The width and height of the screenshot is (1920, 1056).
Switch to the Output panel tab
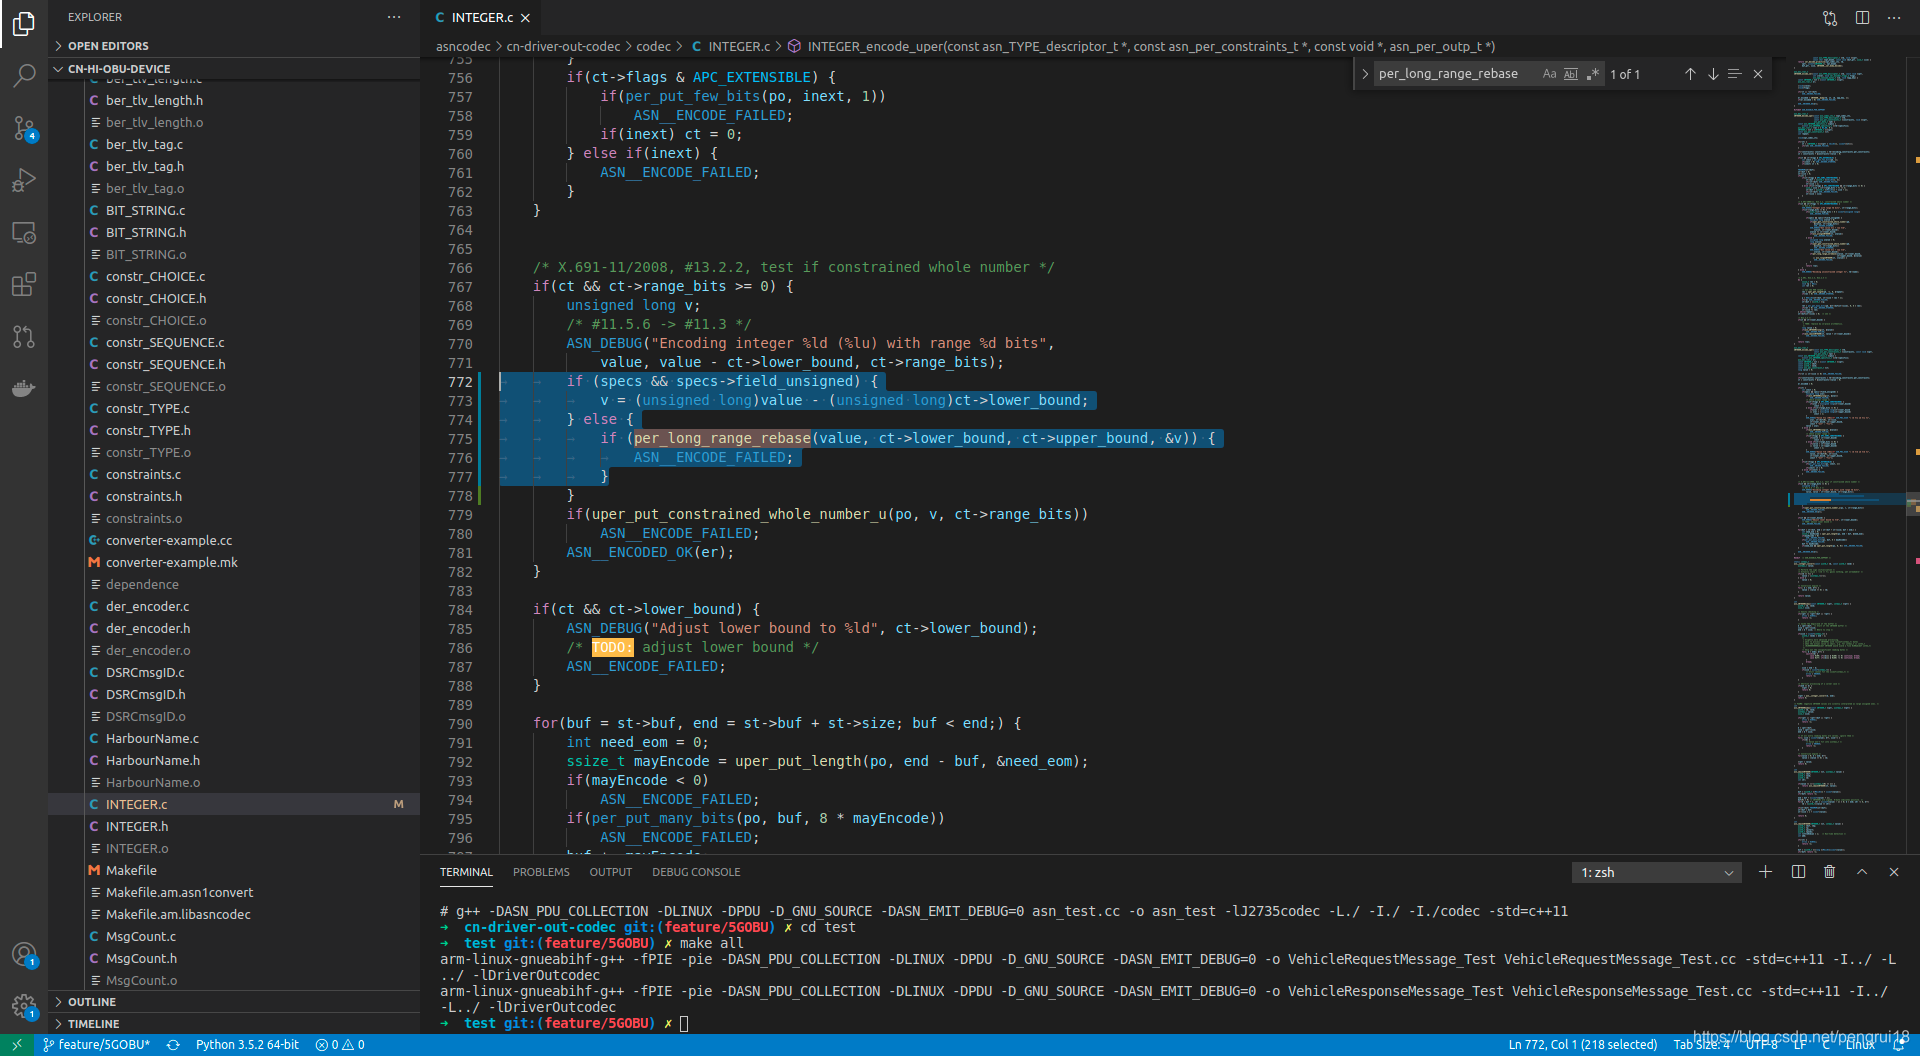point(610,872)
